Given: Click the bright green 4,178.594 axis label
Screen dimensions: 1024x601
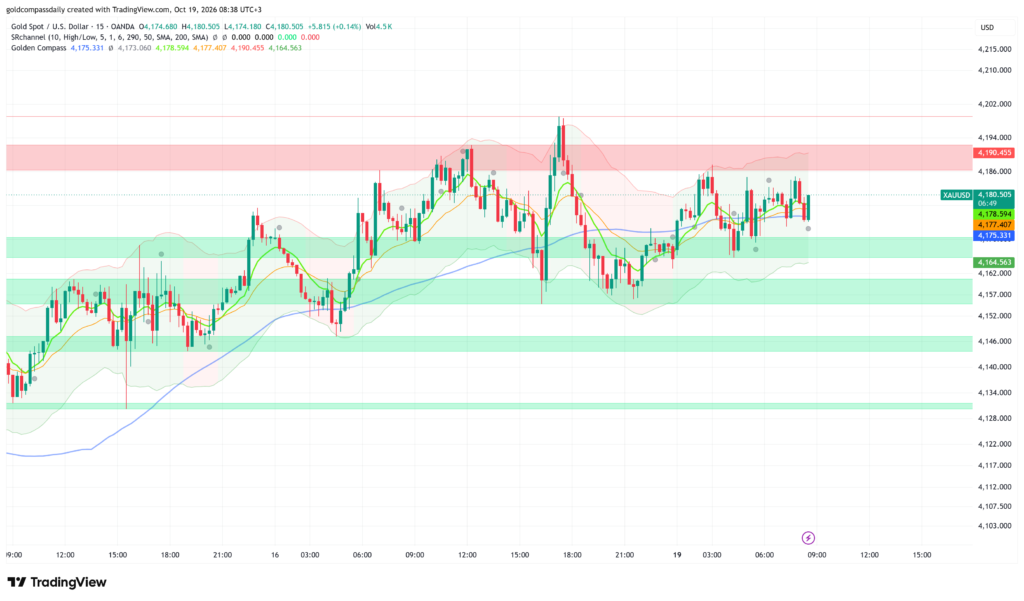Looking at the screenshot, I should [x=994, y=214].
